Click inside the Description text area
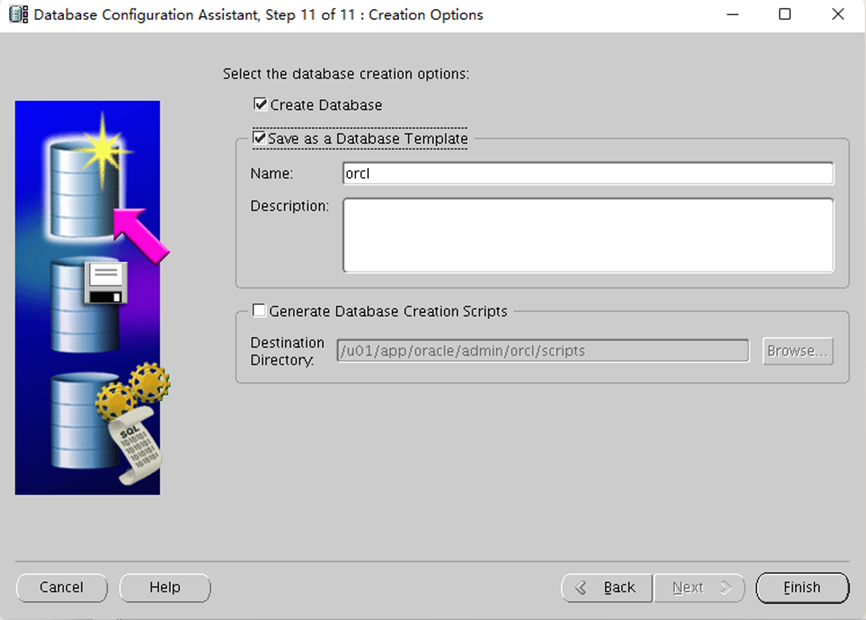866x620 pixels. point(588,235)
